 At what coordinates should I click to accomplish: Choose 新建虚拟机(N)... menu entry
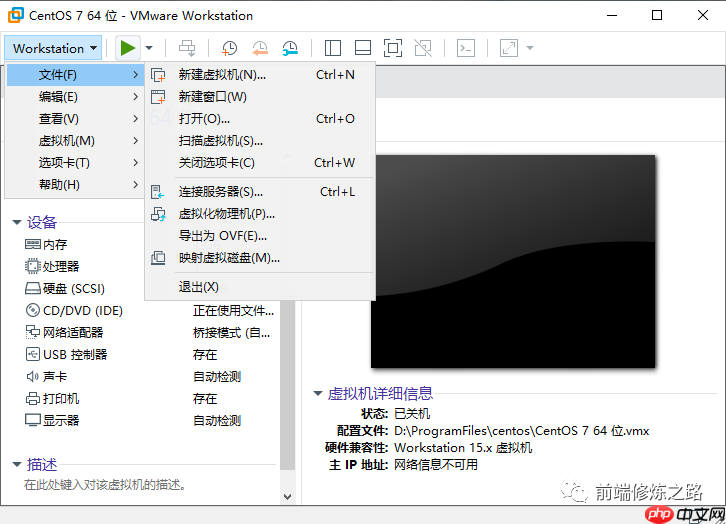click(x=260, y=75)
